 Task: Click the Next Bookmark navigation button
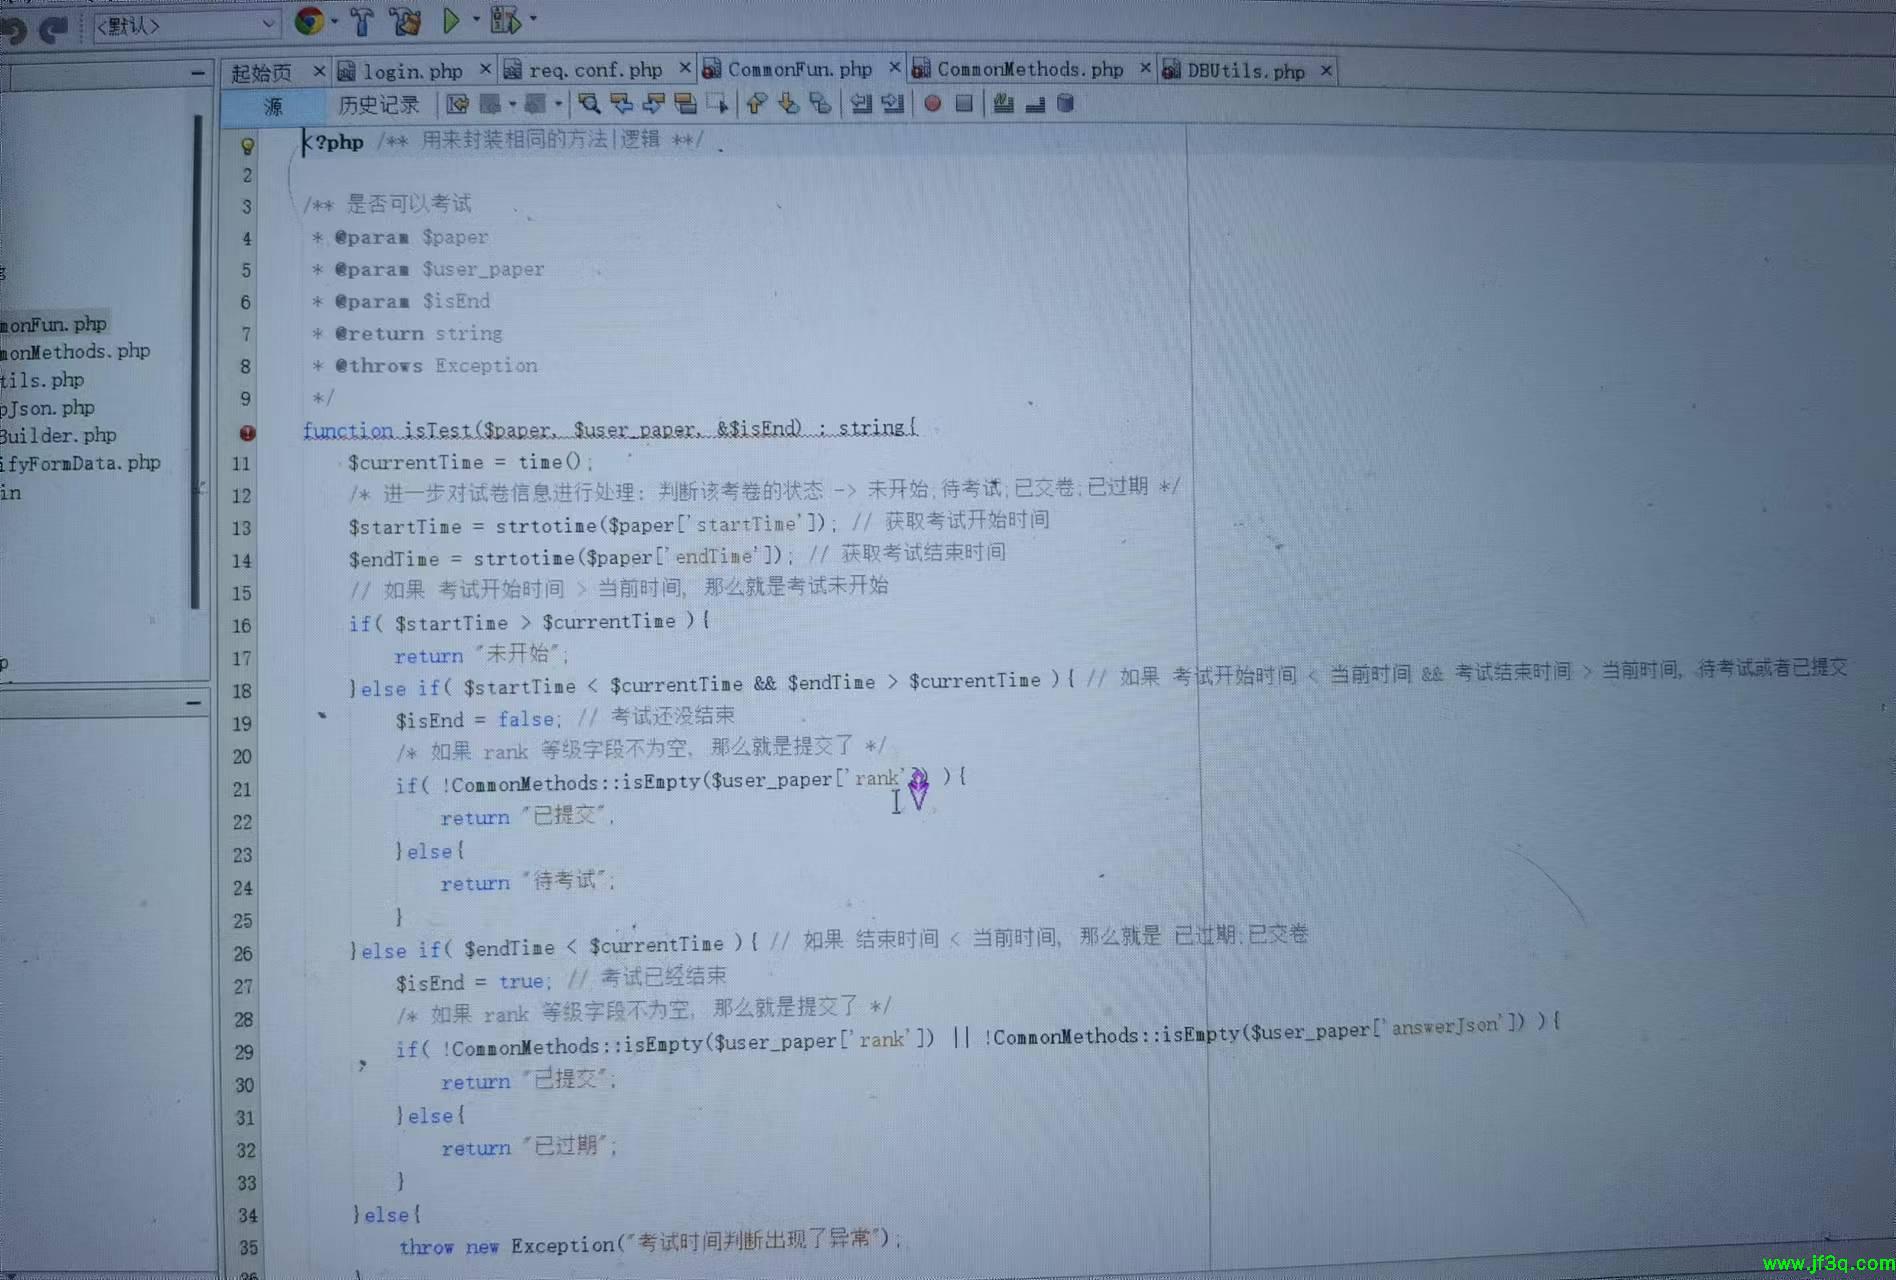point(788,104)
